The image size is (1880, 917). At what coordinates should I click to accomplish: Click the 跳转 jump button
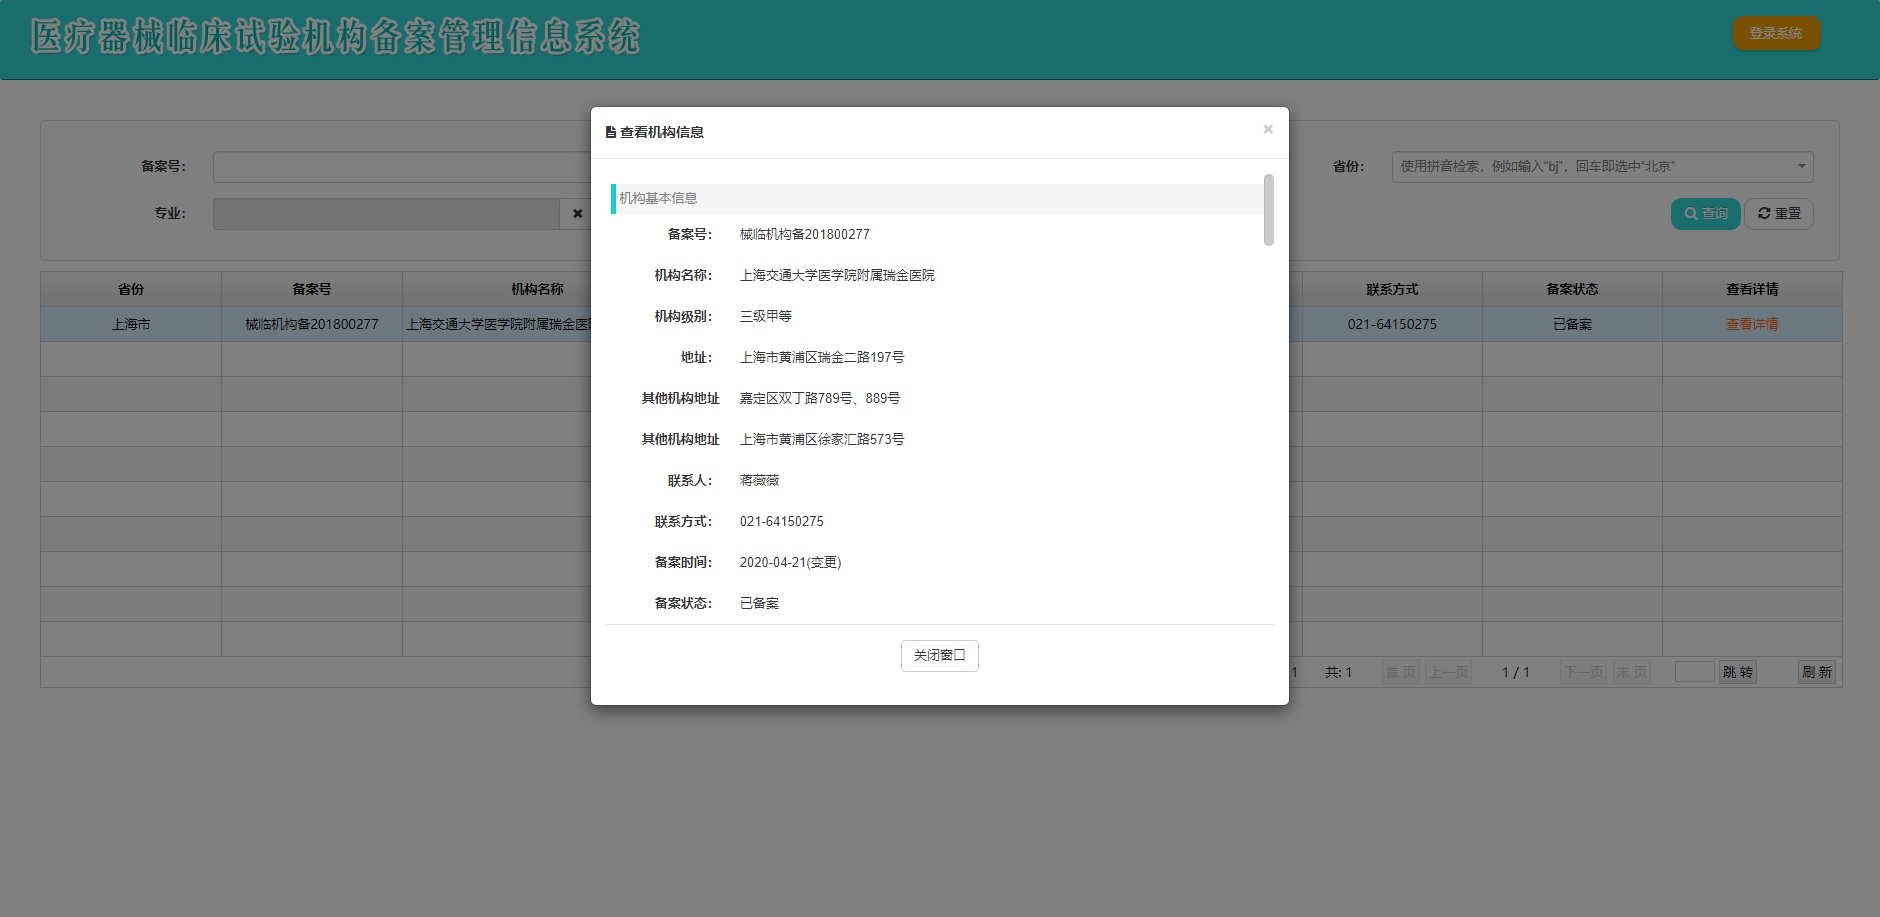1737,672
